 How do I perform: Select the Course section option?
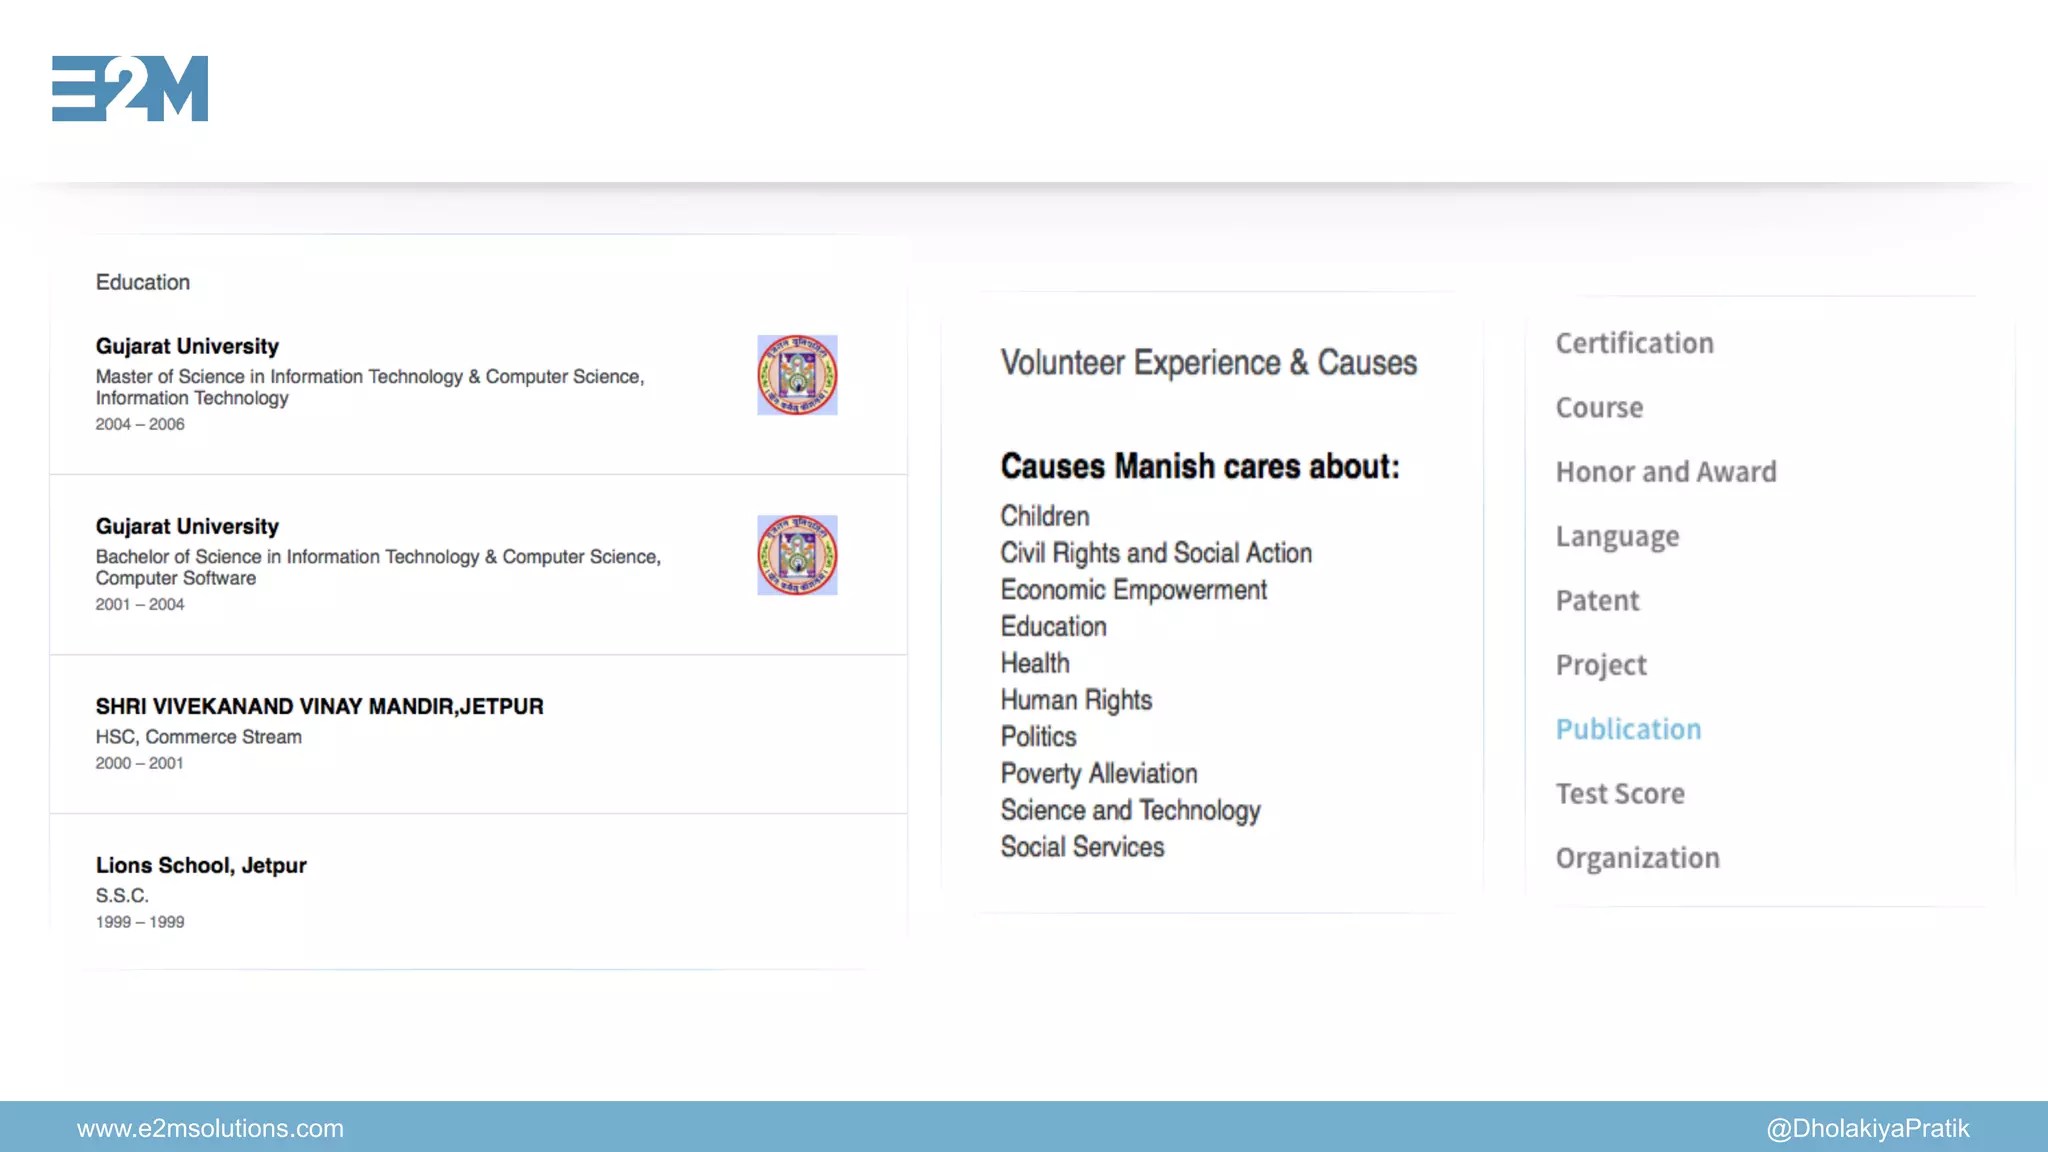tap(1599, 408)
